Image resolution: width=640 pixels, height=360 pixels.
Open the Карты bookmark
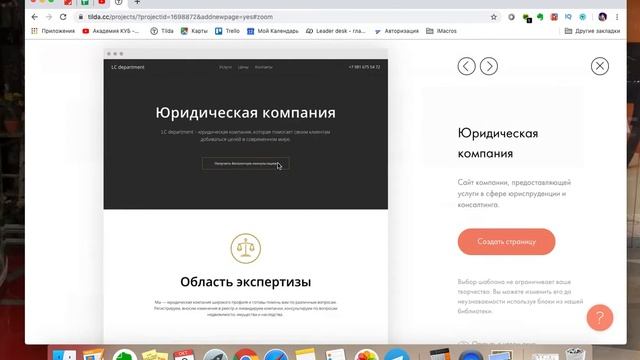194,31
